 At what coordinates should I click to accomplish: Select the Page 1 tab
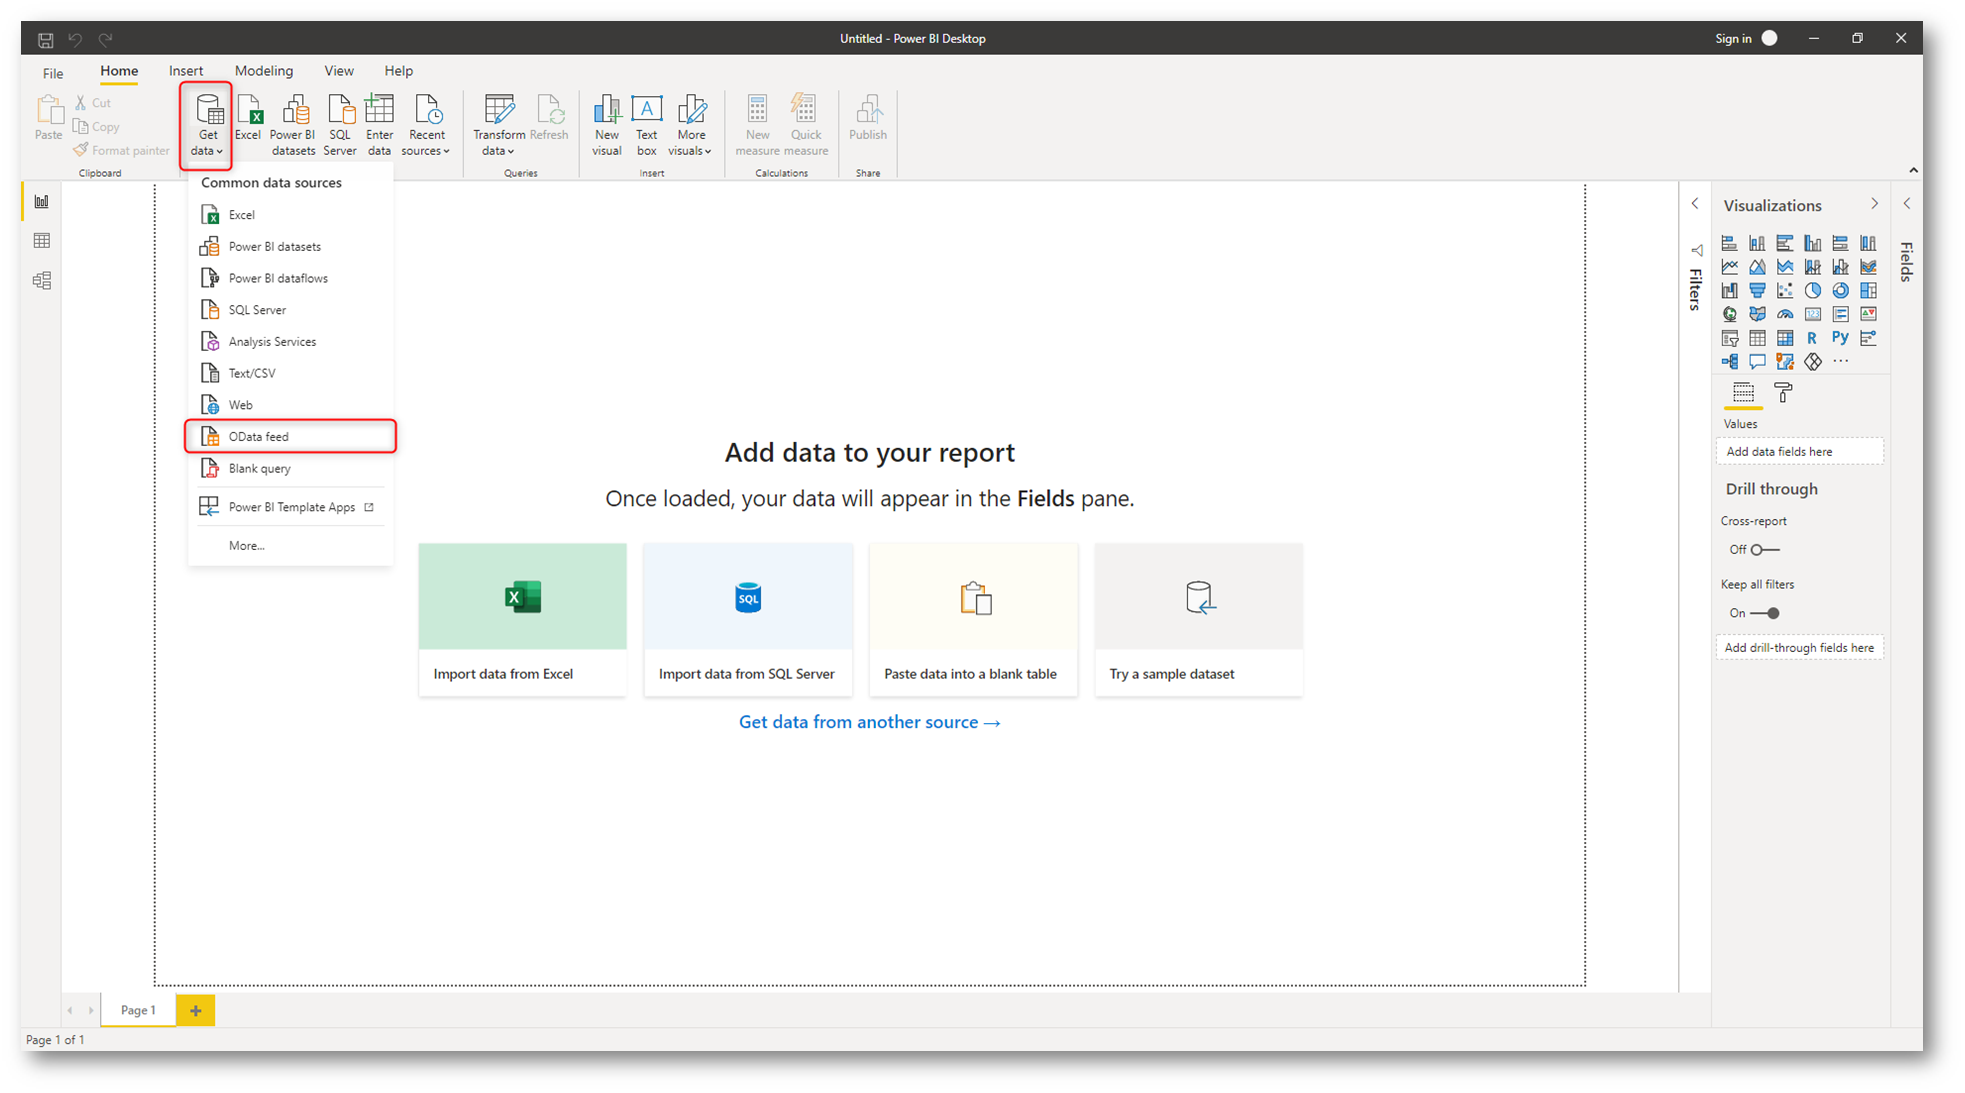[138, 1011]
